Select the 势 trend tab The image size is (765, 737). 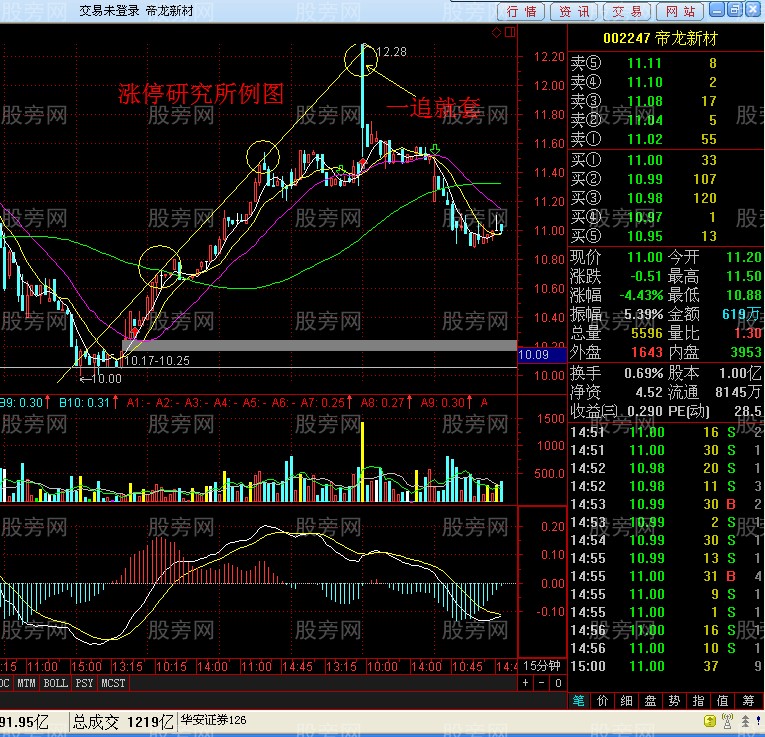(x=674, y=701)
